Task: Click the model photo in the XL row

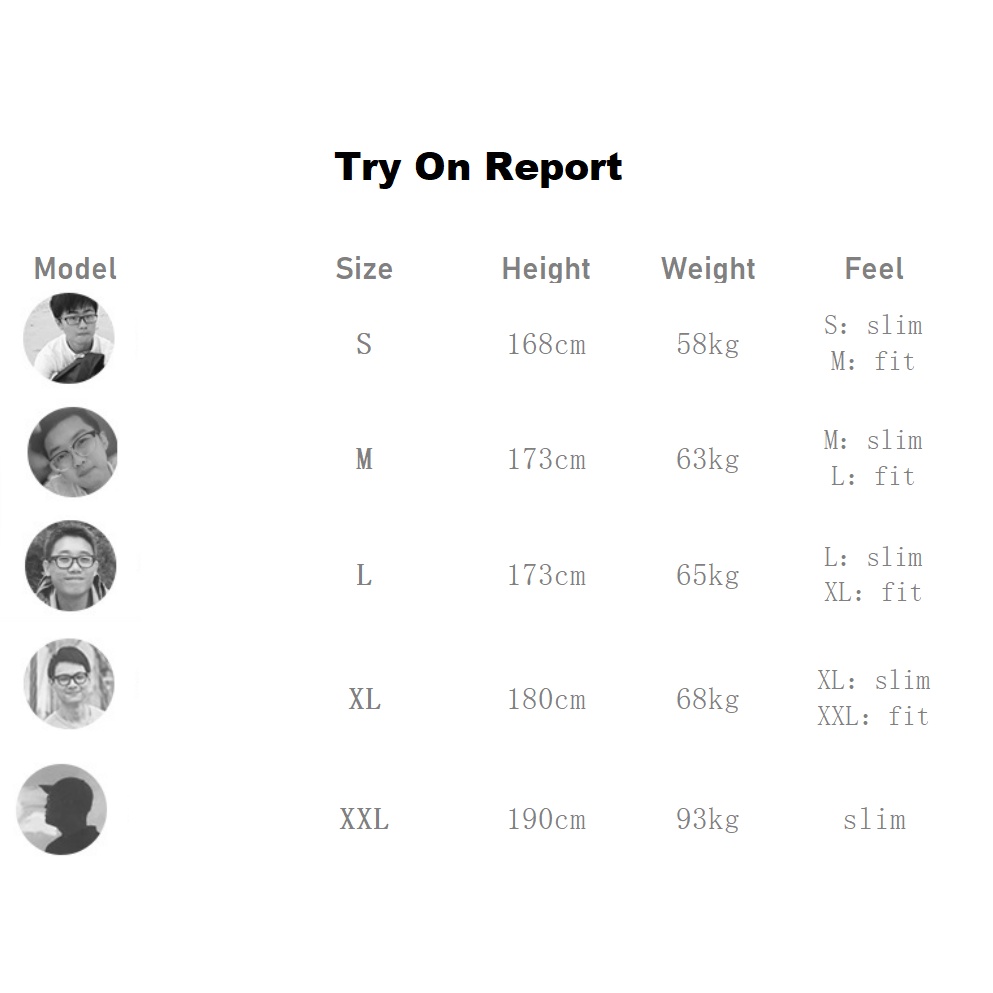Action: [x=69, y=684]
